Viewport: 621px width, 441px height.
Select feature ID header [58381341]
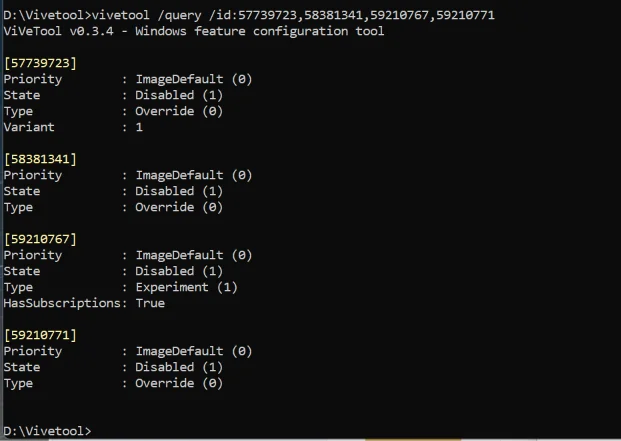pos(40,159)
